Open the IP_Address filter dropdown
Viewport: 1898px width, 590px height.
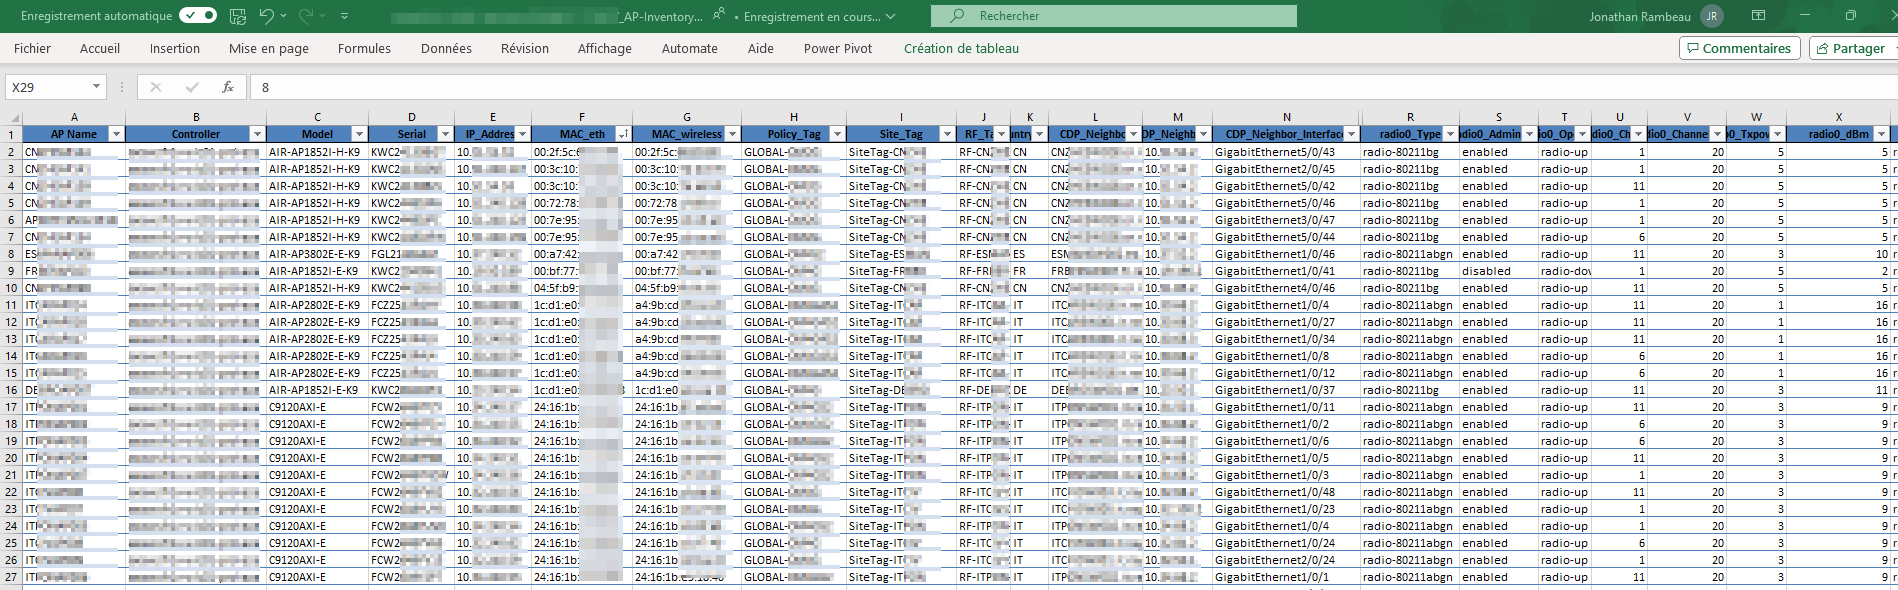[x=522, y=134]
